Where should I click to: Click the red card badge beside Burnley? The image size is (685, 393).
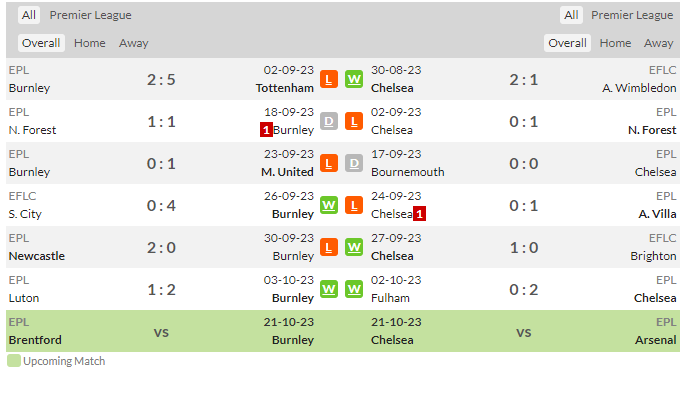click(266, 130)
